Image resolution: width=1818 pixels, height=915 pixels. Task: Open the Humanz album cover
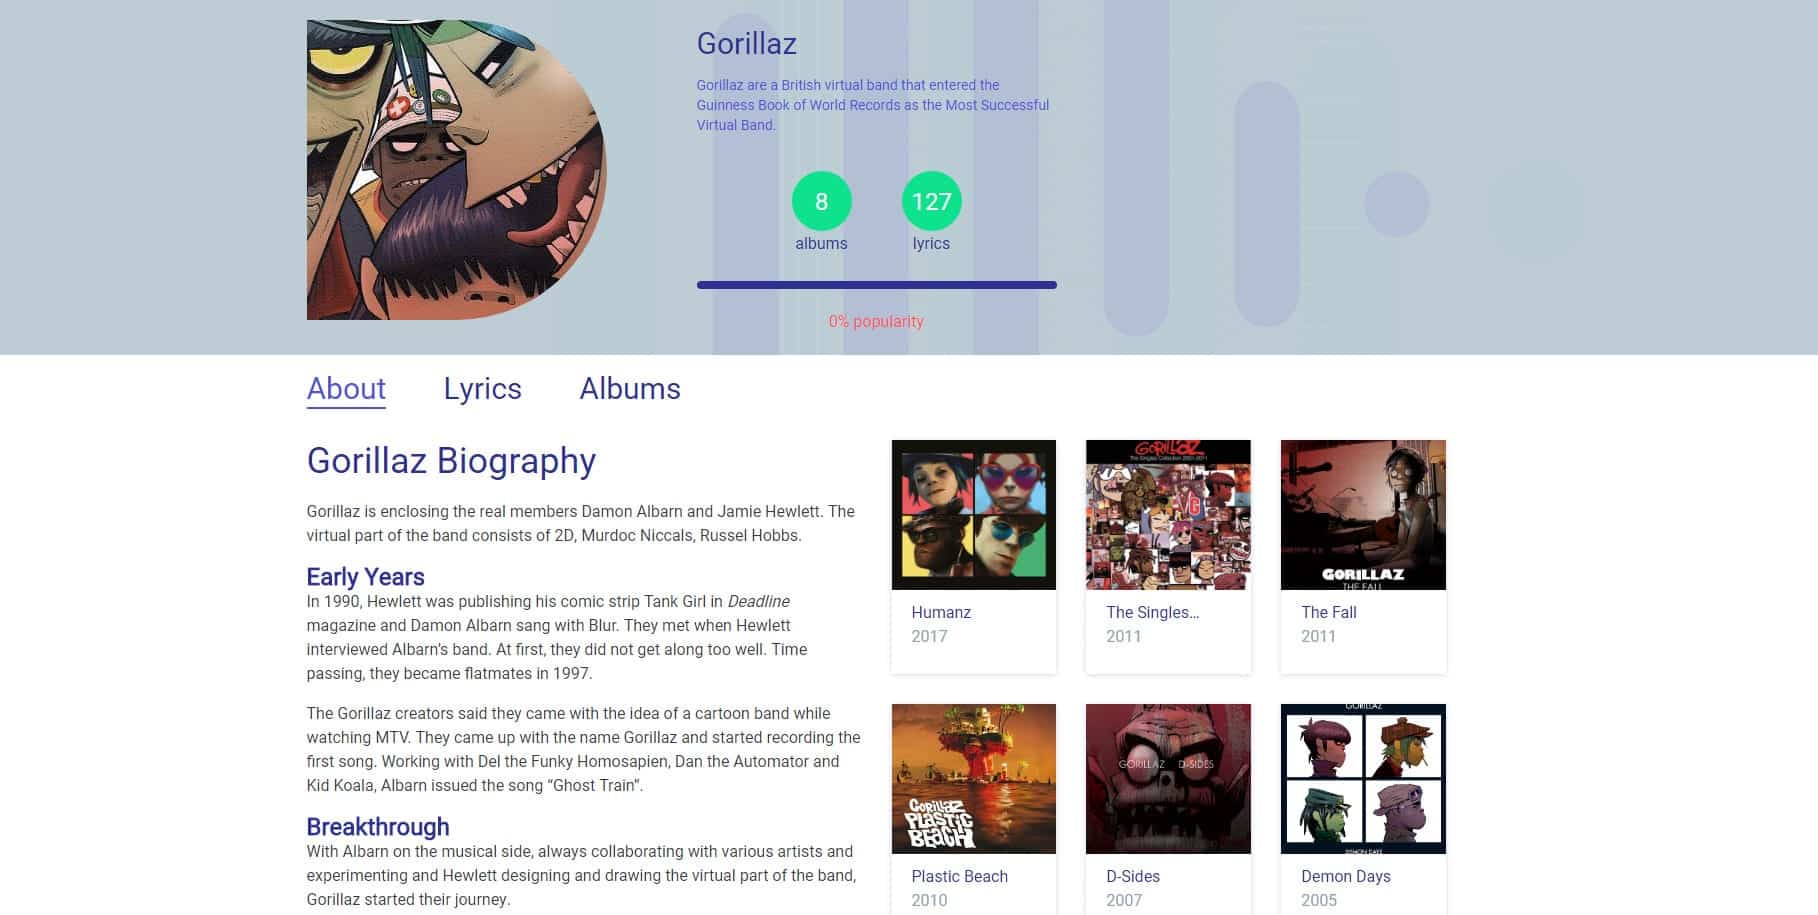(x=974, y=515)
